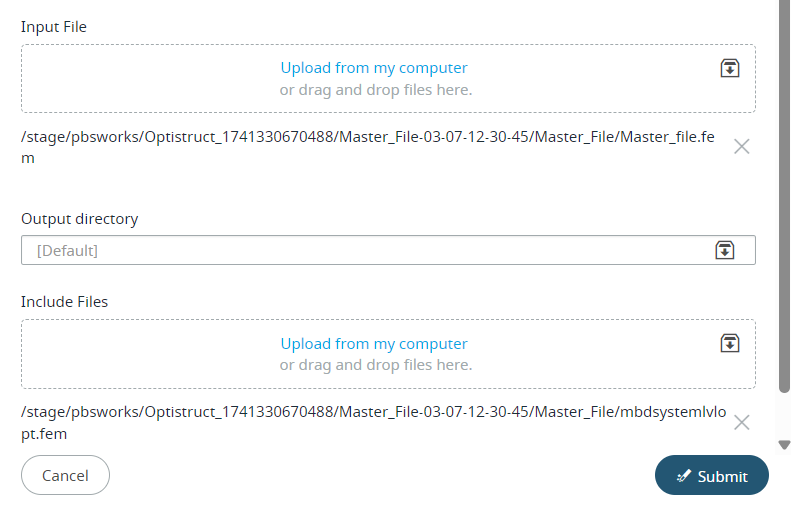Screen dimensions: 791x505
Task: Click the scroll down arrow of the form
Action: pyautogui.click(x=784, y=444)
